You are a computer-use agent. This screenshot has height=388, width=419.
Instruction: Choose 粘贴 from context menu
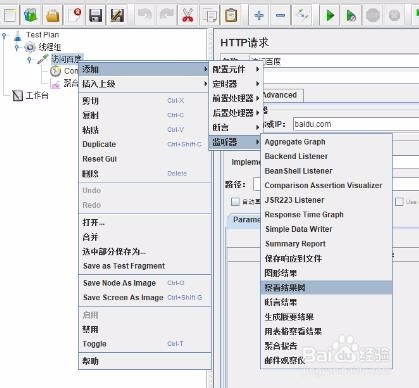[x=145, y=130]
